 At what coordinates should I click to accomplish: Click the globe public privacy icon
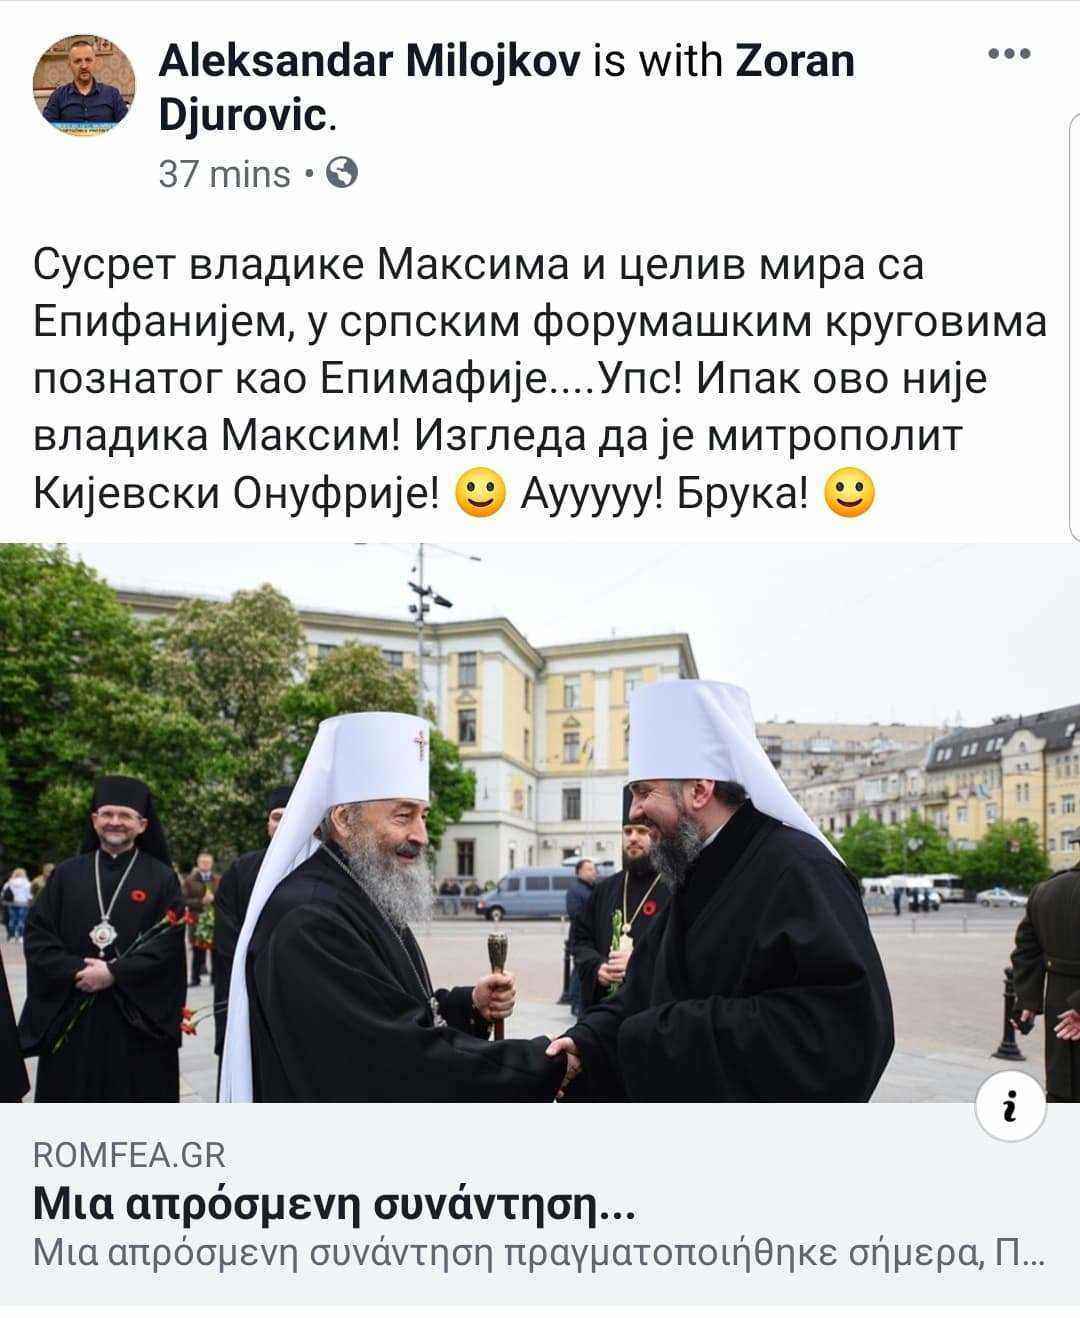[343, 174]
